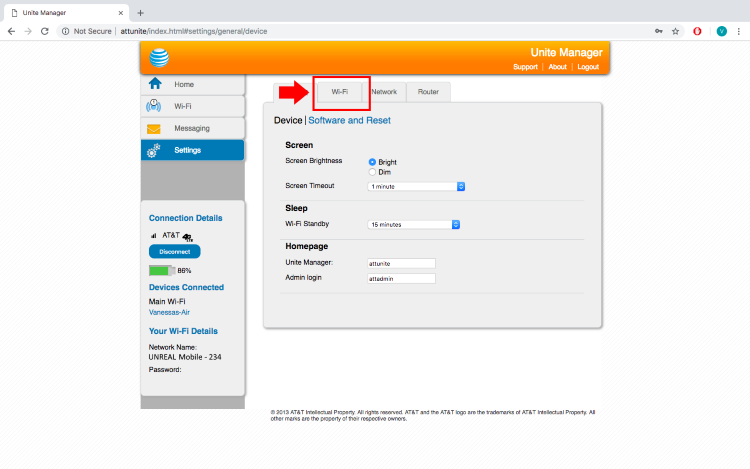Click the Connection Details heading

pyautogui.click(x=186, y=218)
